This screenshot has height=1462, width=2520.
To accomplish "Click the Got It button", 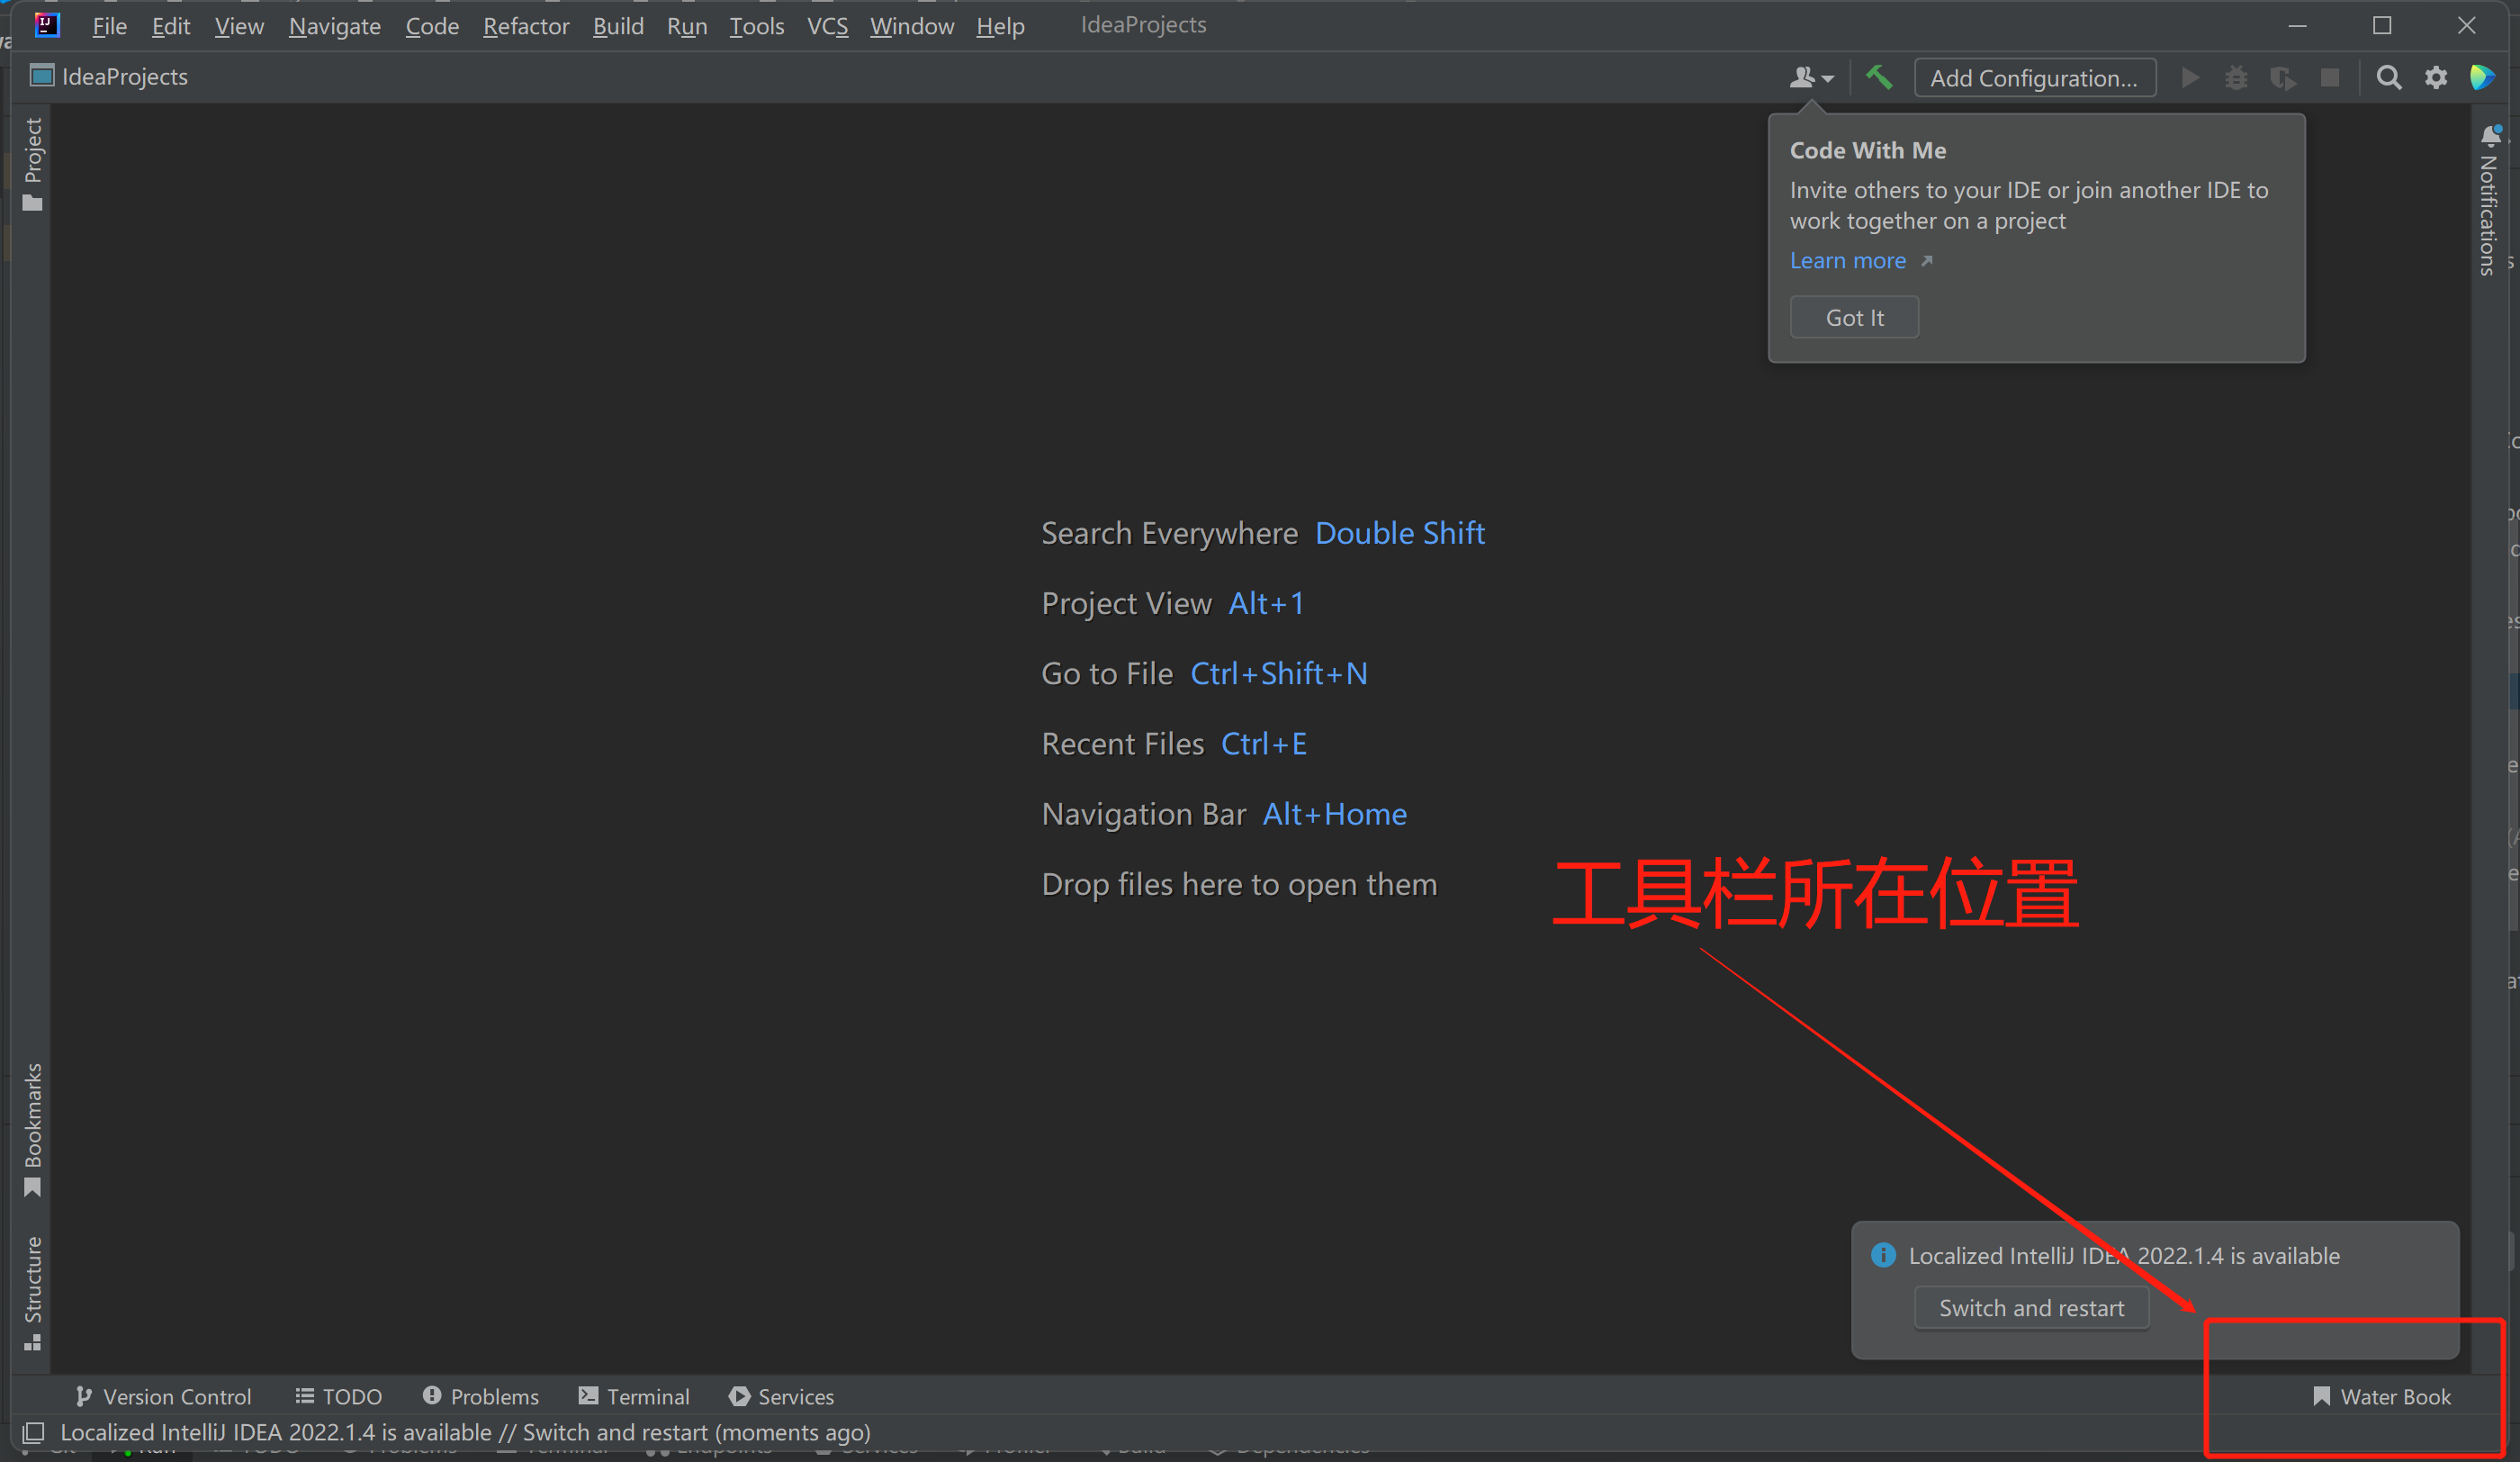I will coord(1853,317).
